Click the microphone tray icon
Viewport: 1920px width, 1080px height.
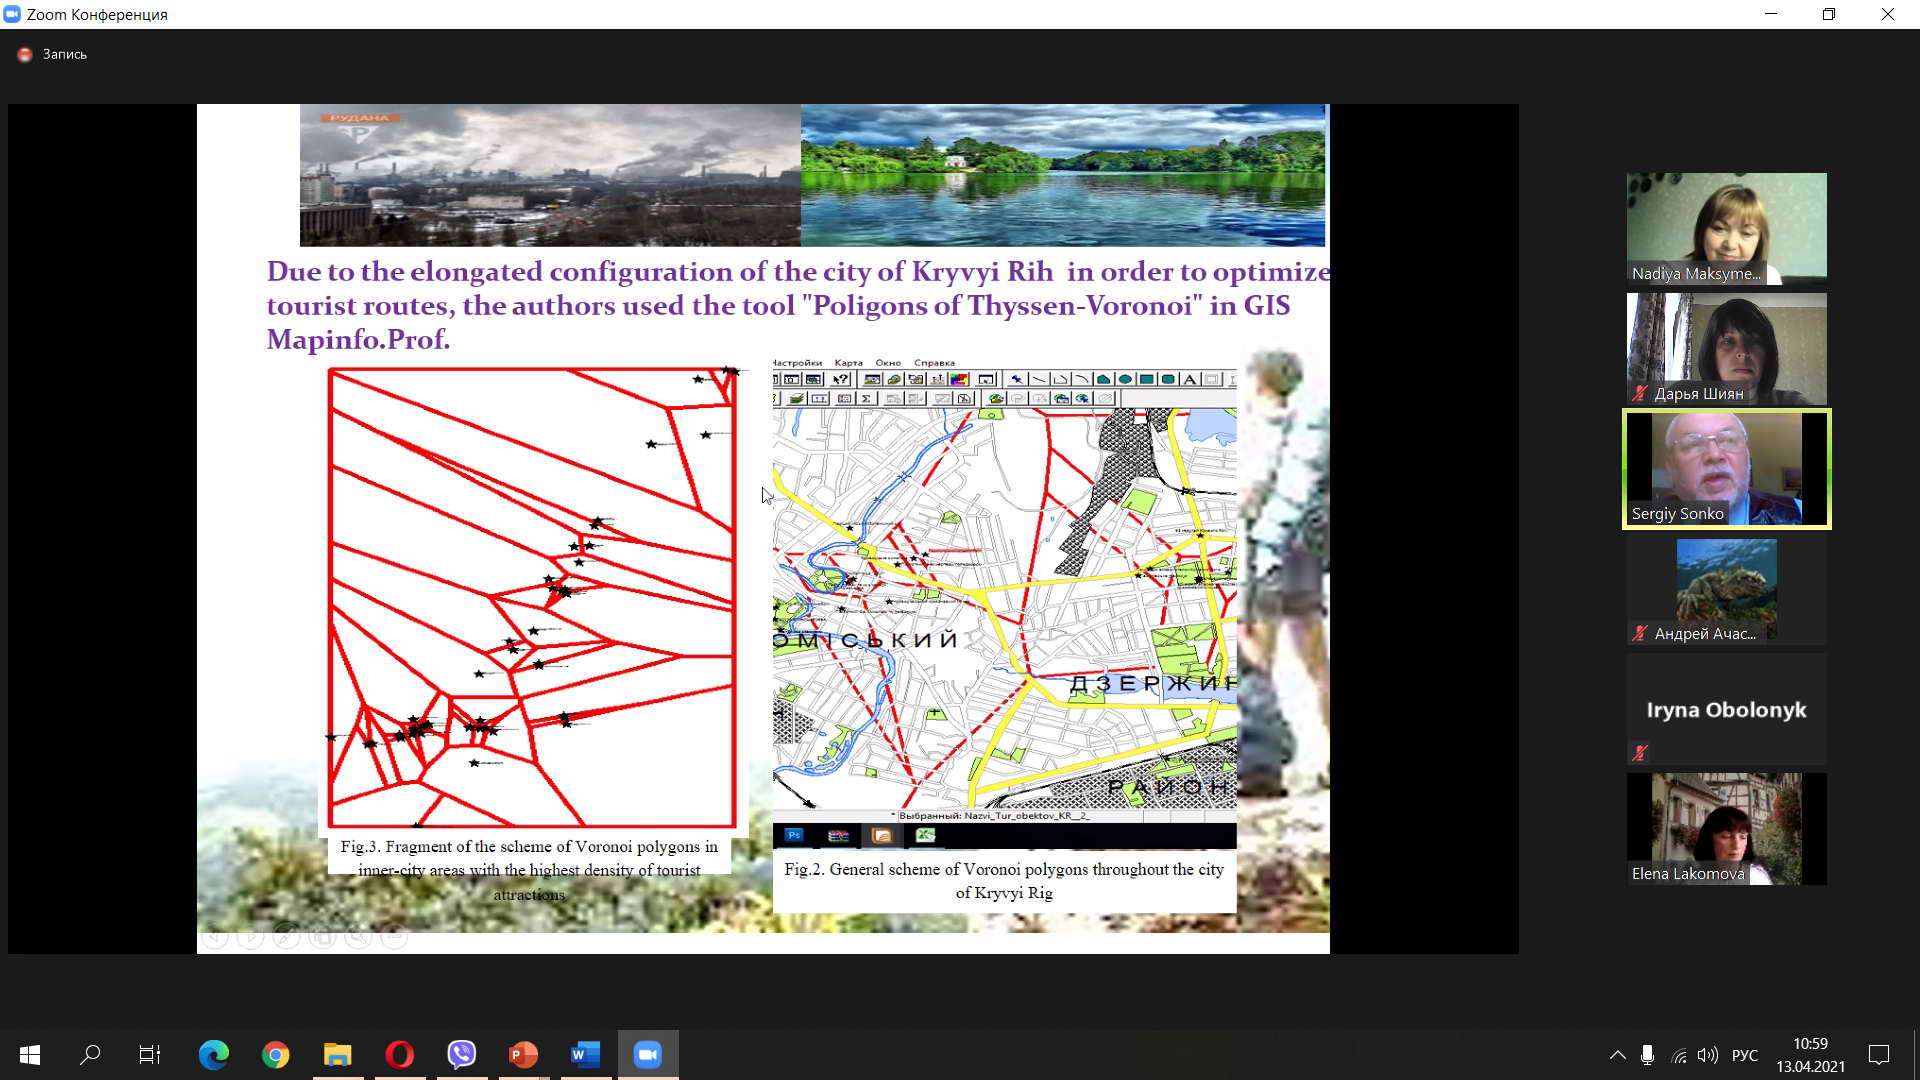(x=1647, y=1055)
